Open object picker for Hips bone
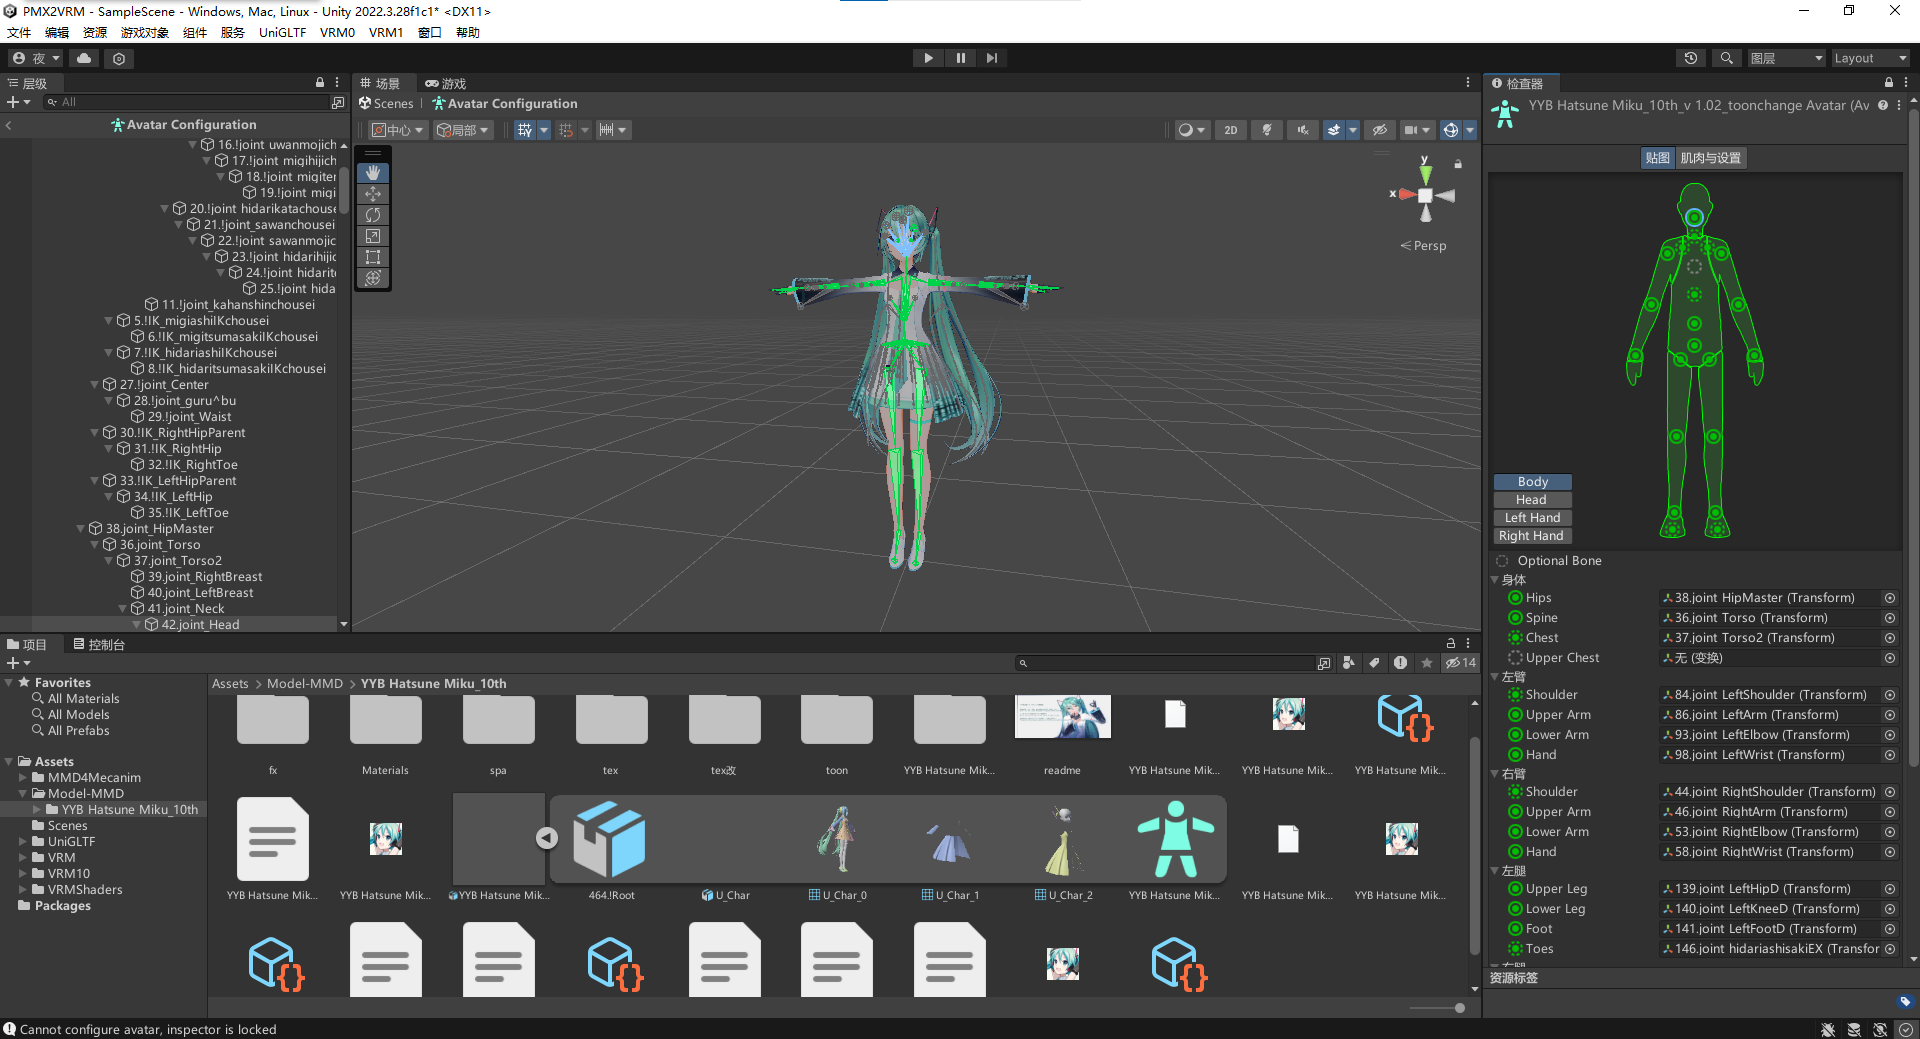This screenshot has width=1920, height=1039. pos(1890,598)
